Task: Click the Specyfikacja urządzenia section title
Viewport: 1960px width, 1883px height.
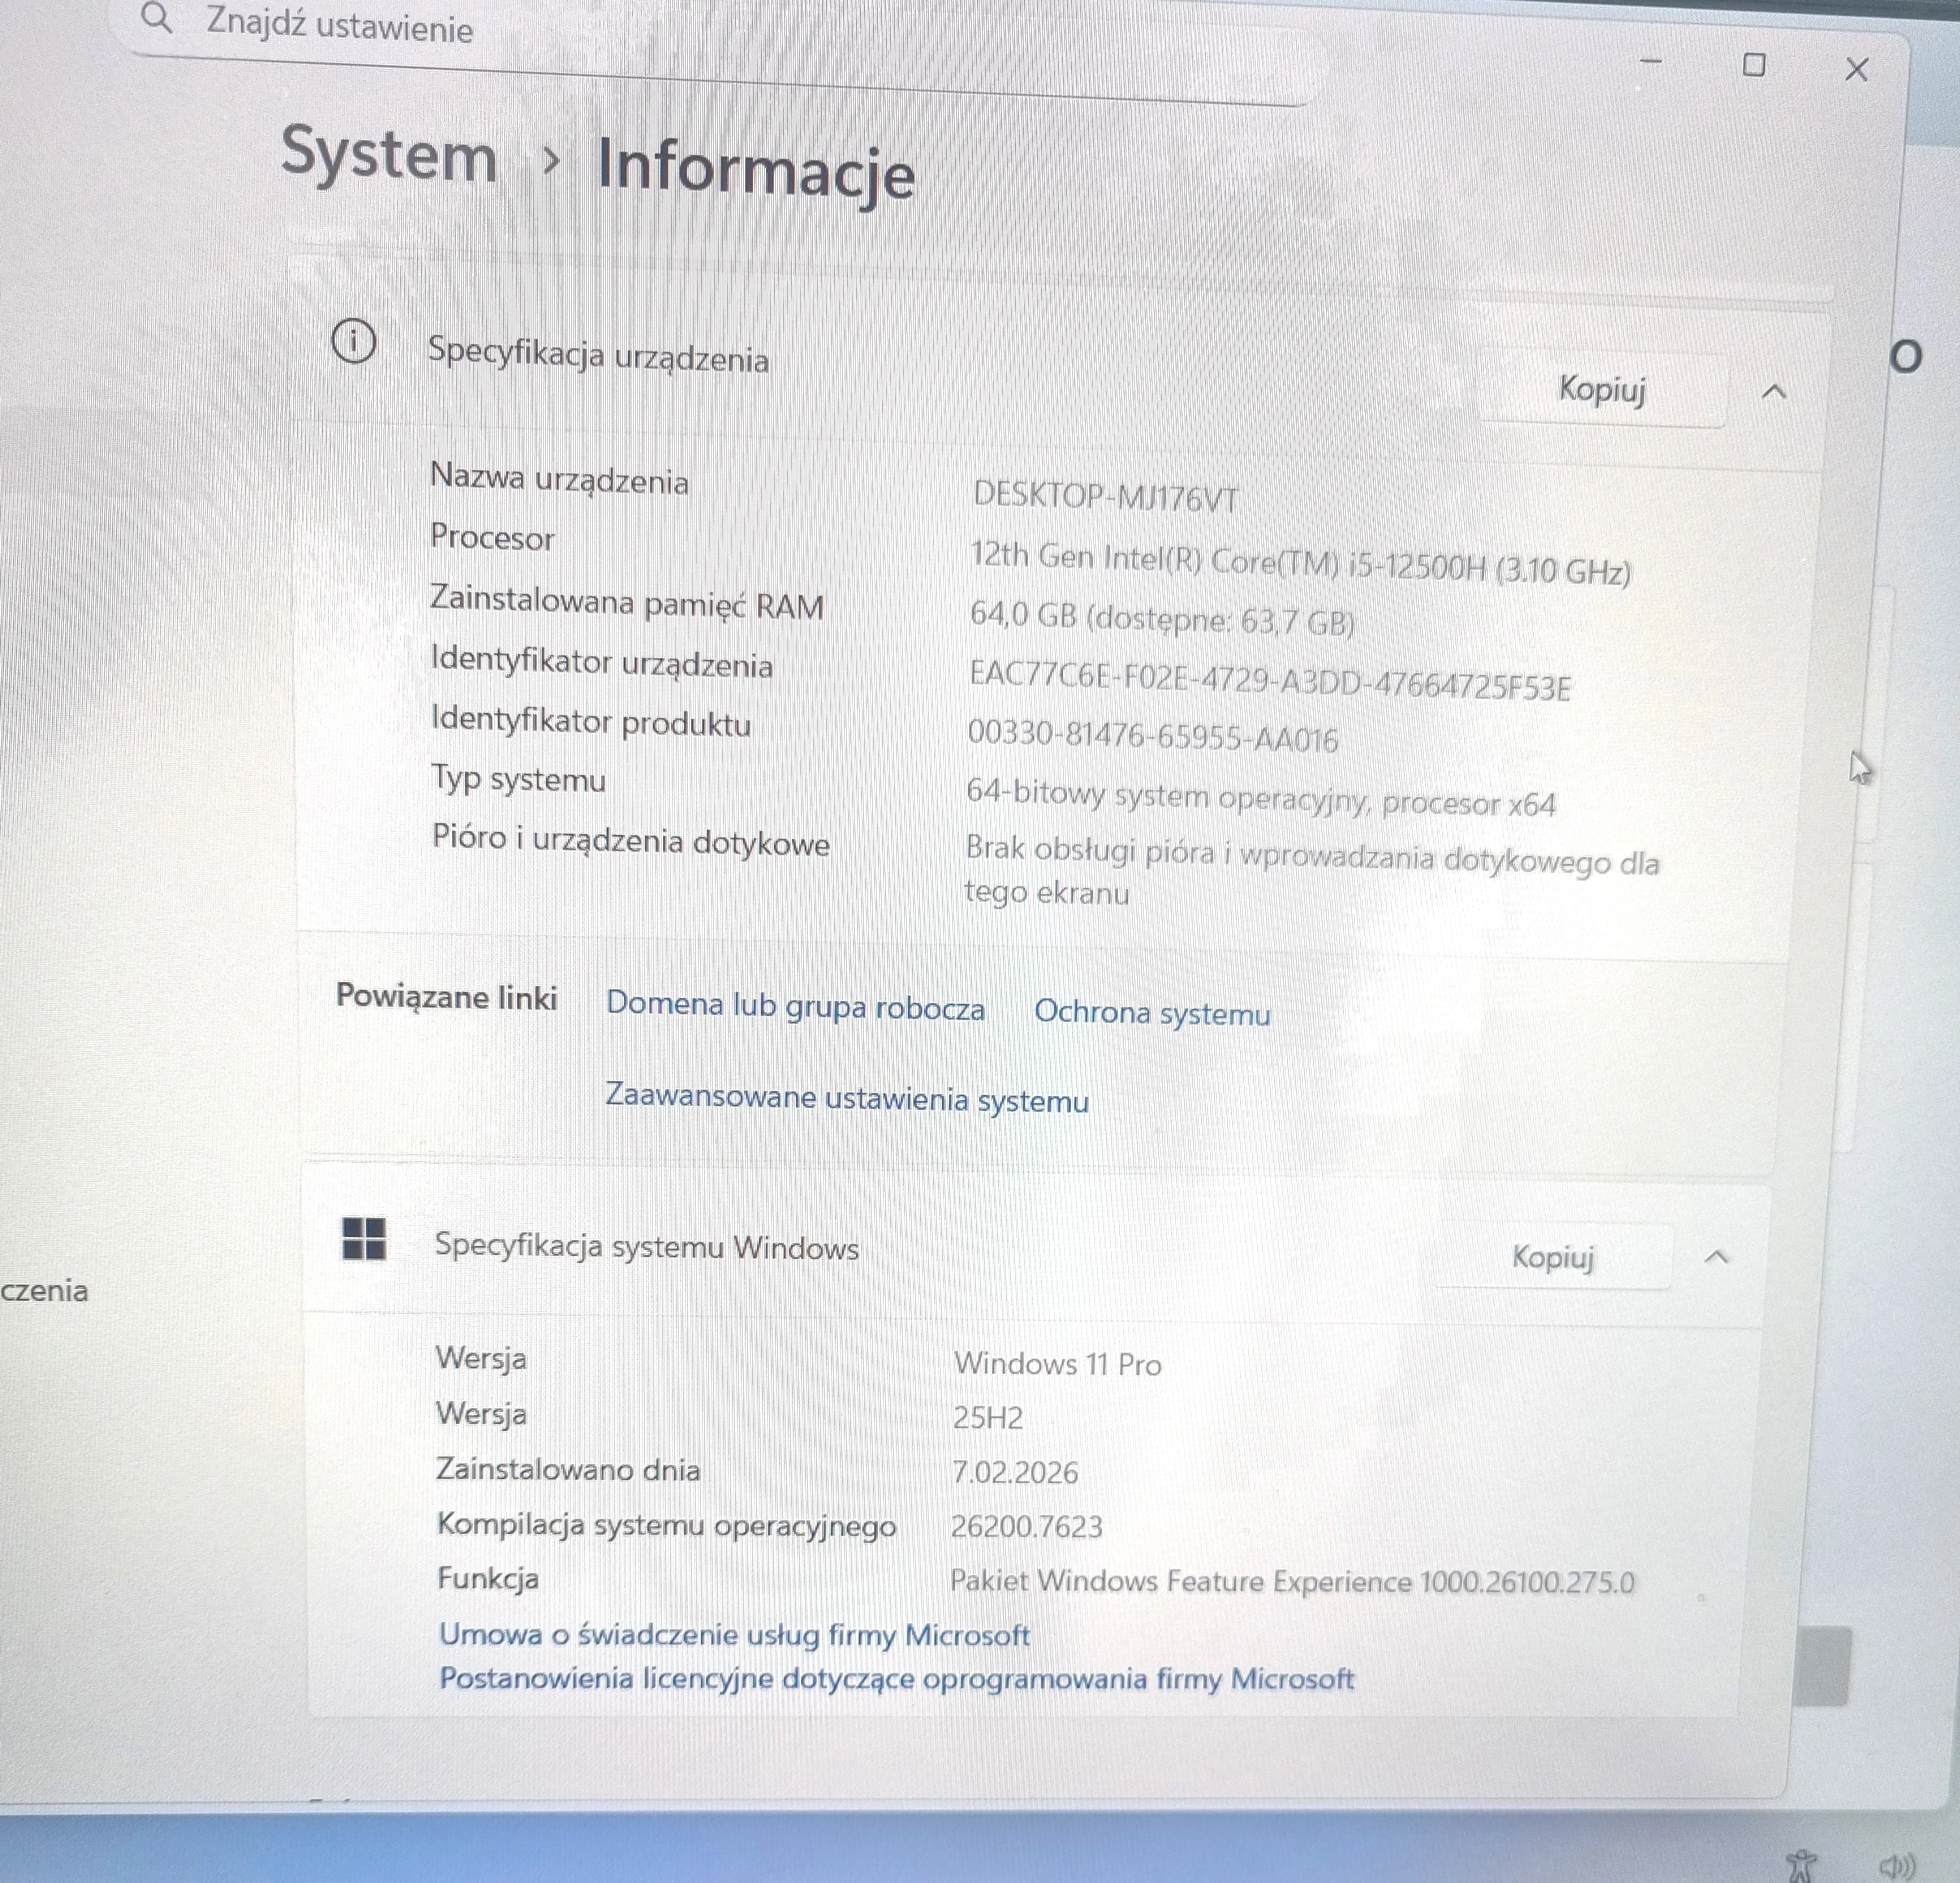Action: [598, 355]
